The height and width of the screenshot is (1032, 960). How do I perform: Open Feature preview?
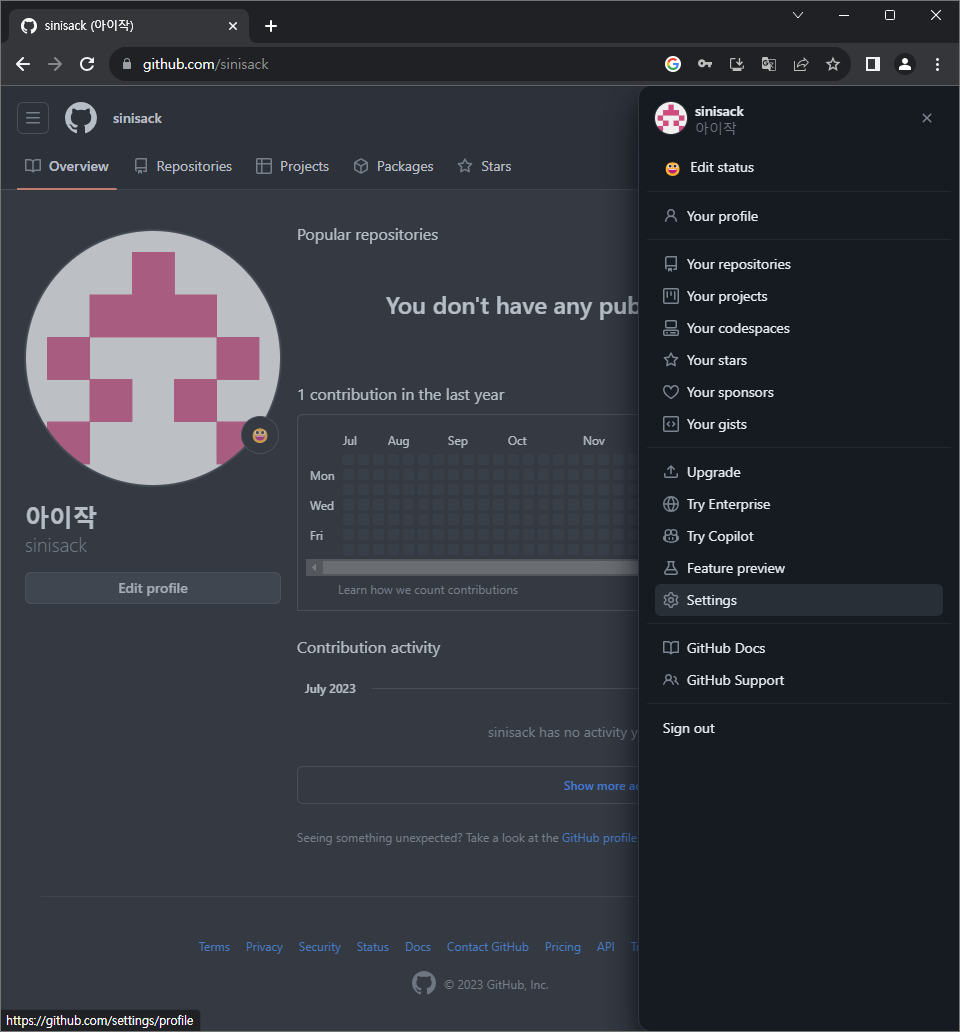pos(799,569)
